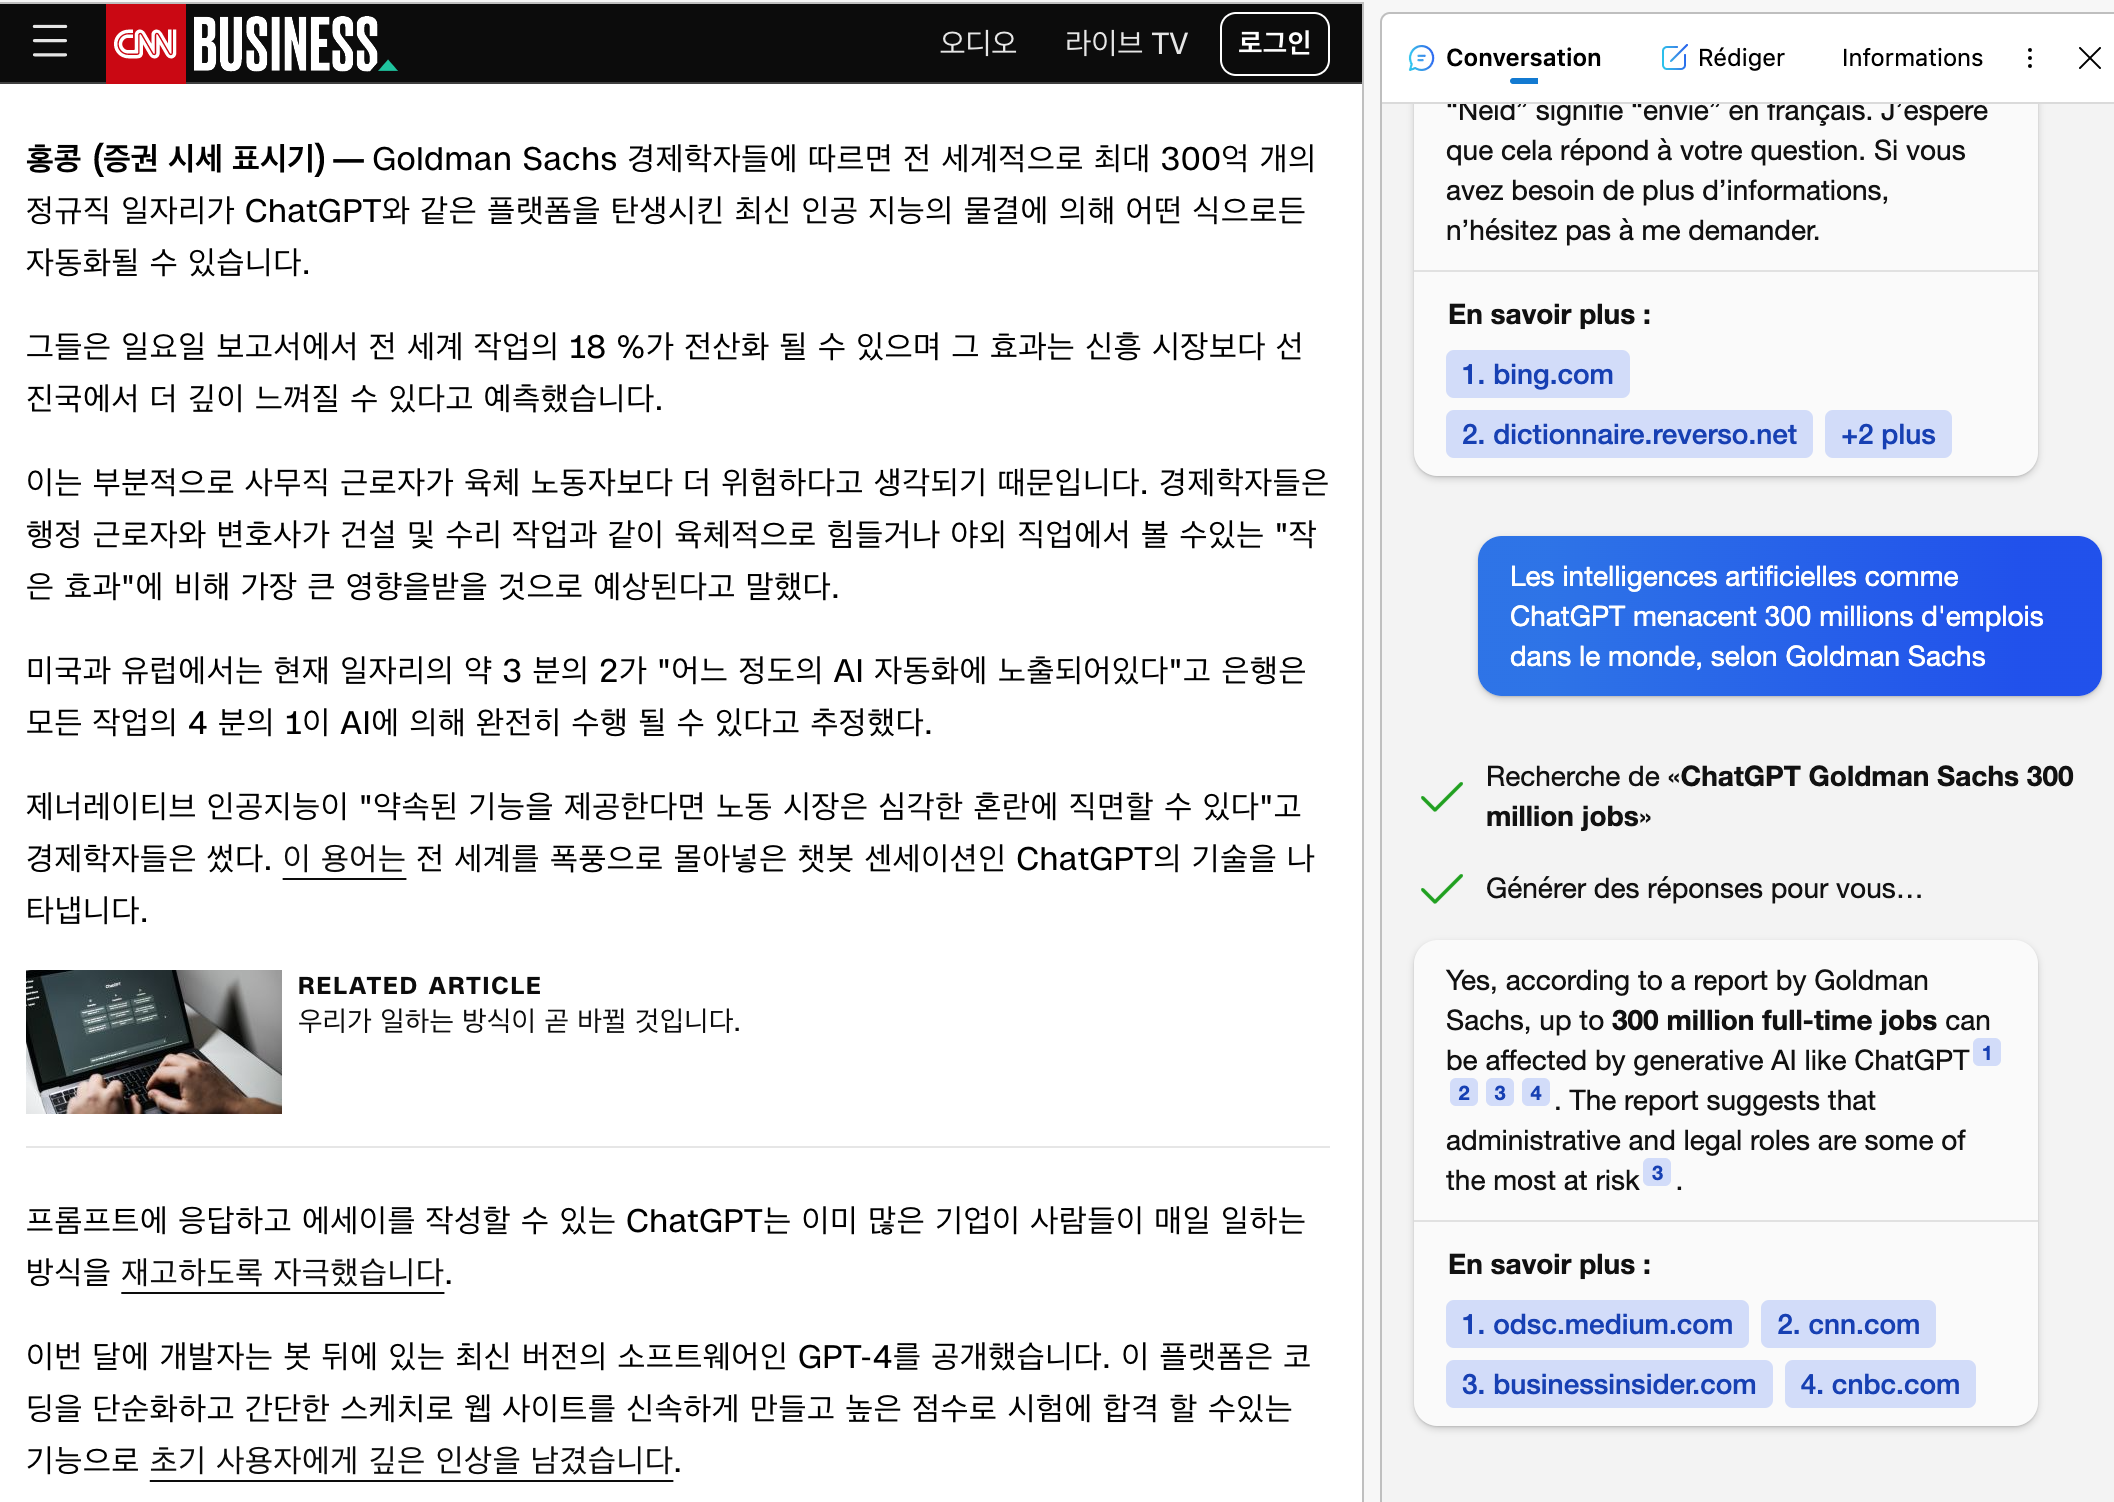The width and height of the screenshot is (2114, 1502).
Task: Click the 'Générer des réponses pour vous' status
Action: [1704, 888]
